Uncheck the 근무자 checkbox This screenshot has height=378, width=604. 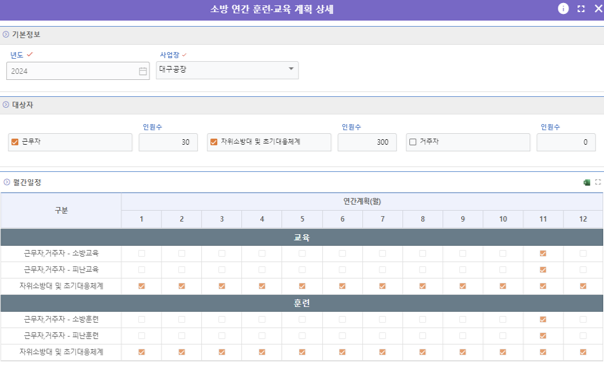15,142
